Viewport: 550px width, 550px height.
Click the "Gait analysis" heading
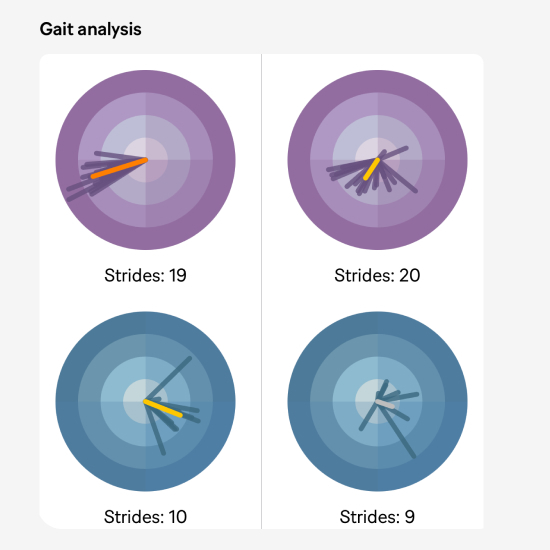(x=90, y=29)
